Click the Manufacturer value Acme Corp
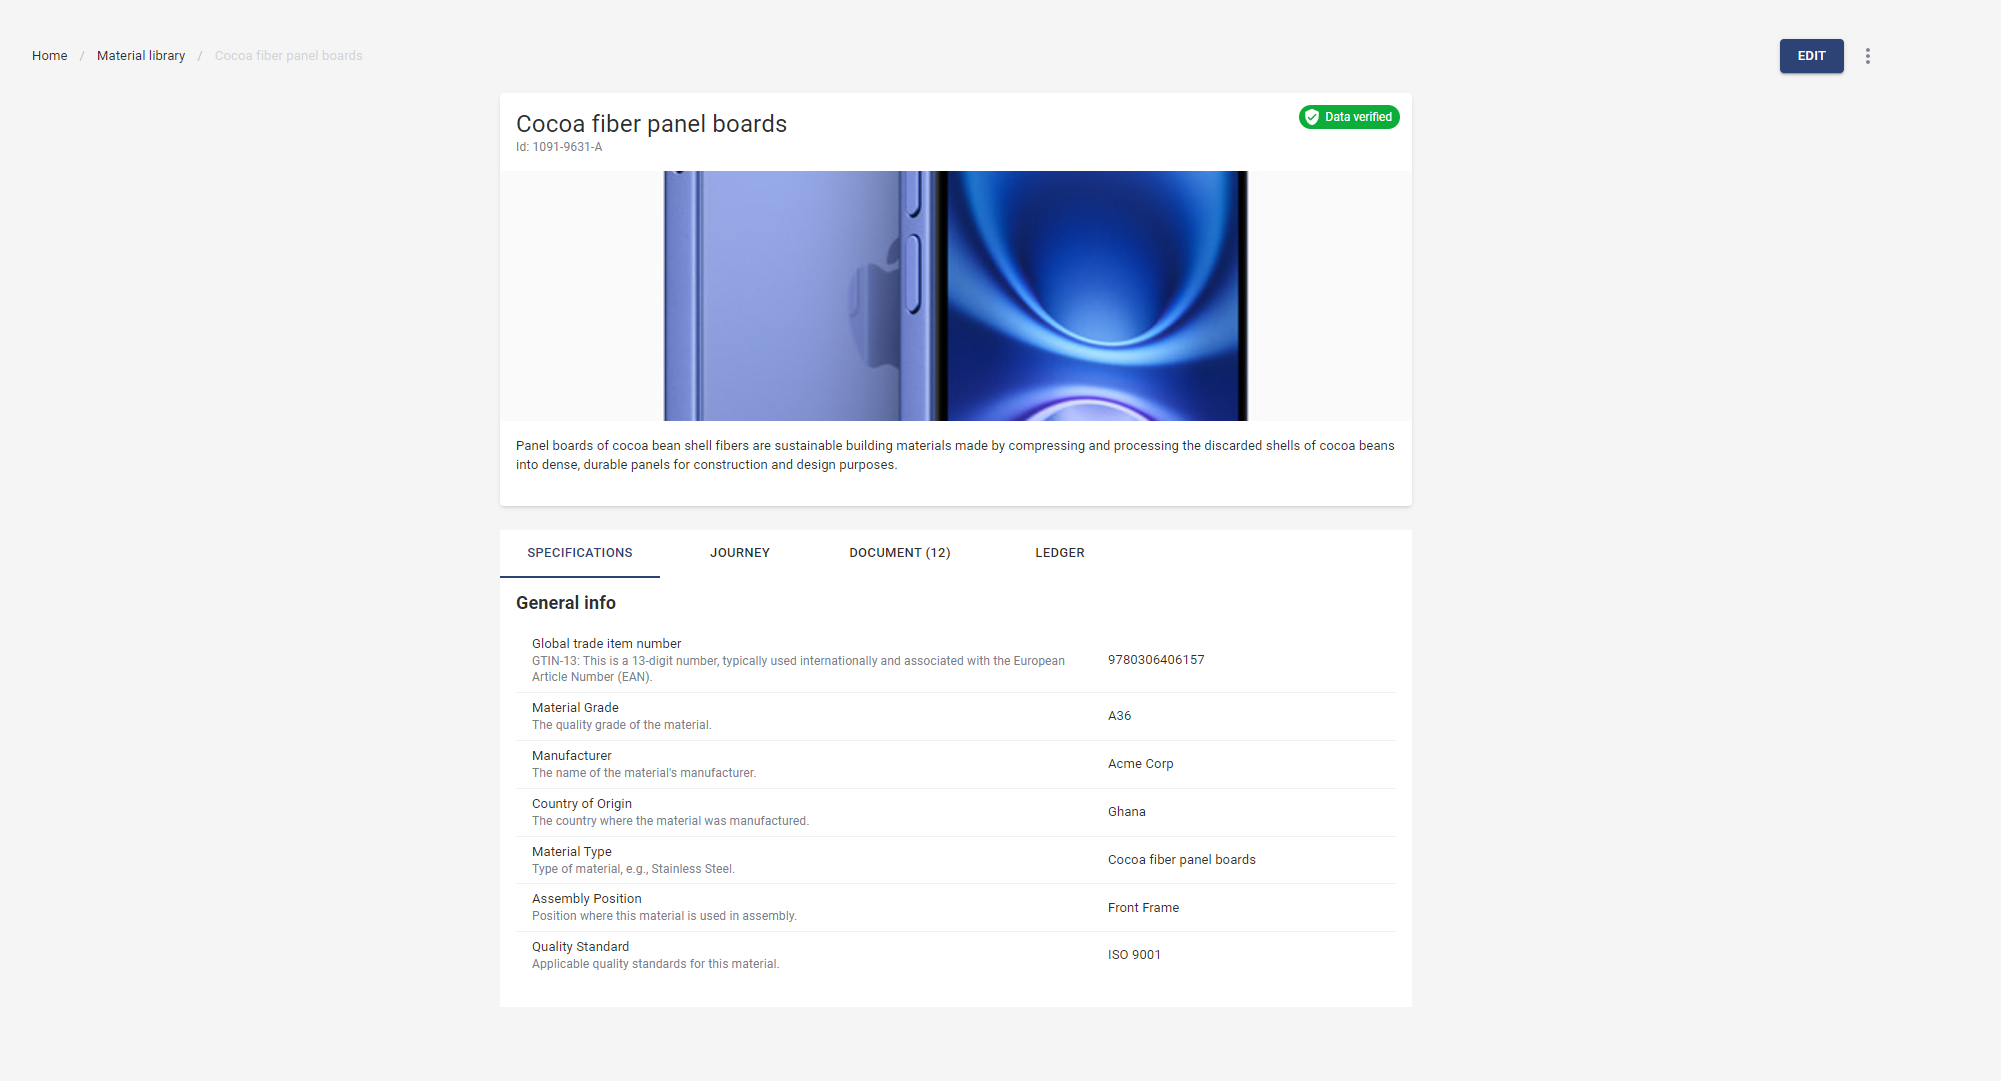 [1141, 764]
